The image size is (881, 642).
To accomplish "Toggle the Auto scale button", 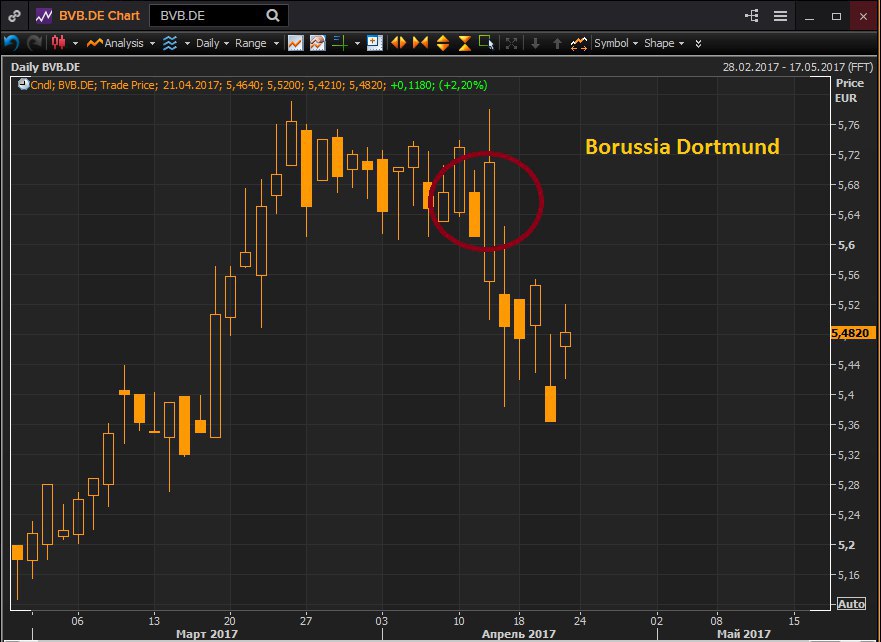I will tap(851, 604).
